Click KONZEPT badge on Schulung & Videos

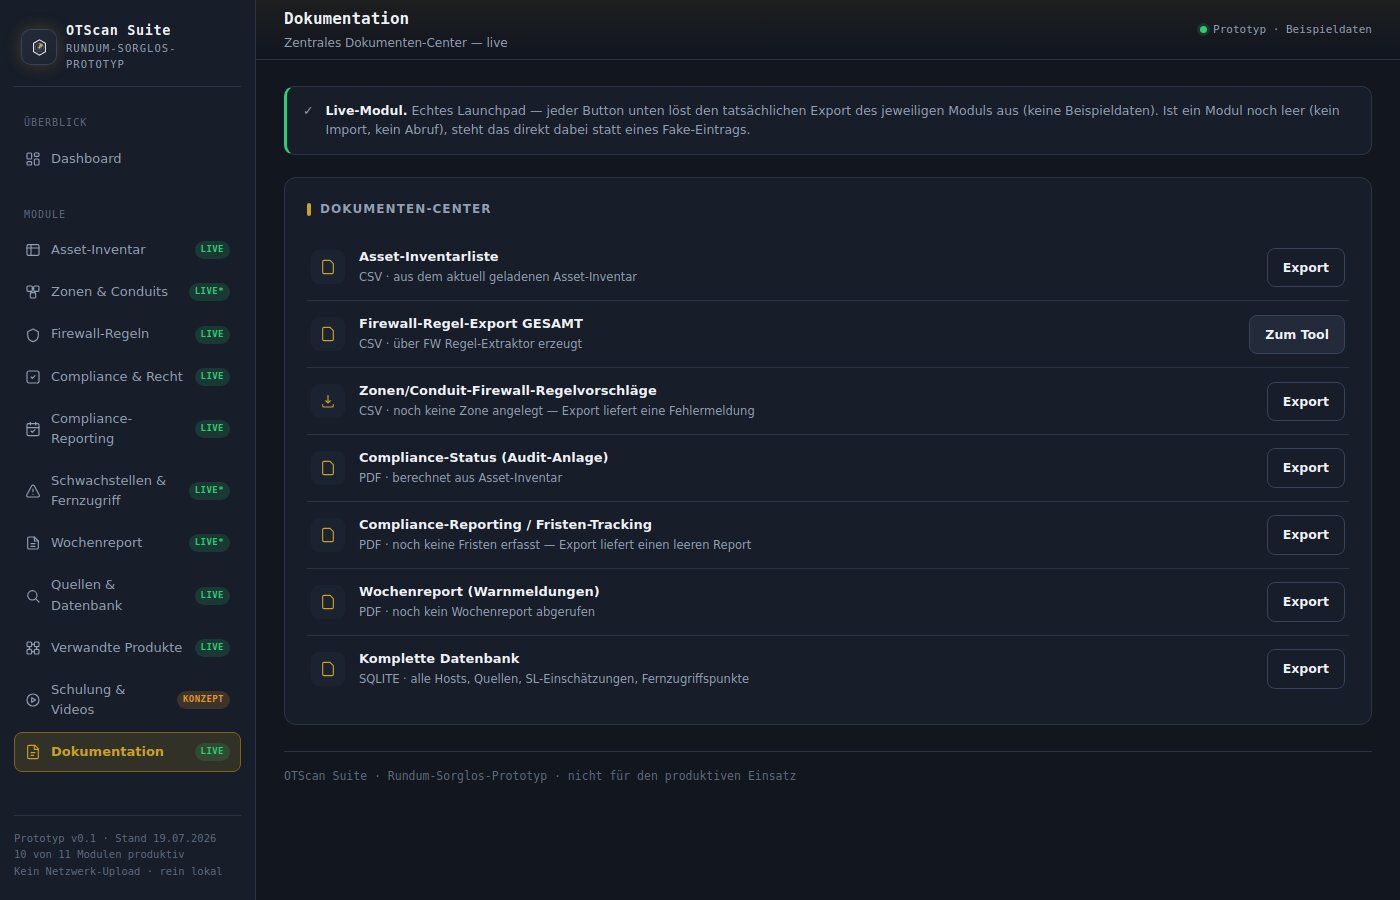pyautogui.click(x=203, y=700)
